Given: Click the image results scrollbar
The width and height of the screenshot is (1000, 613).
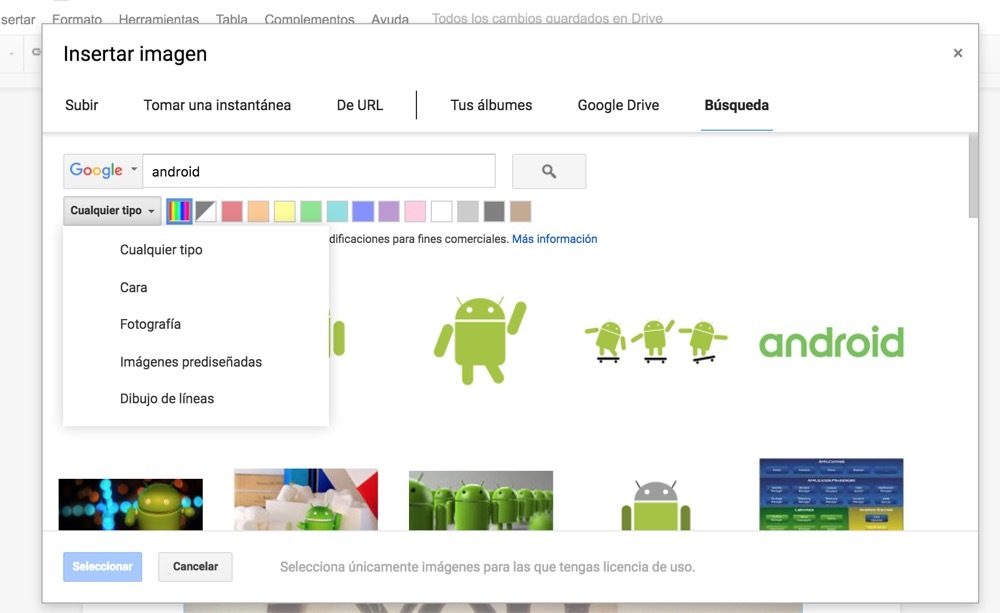Looking at the screenshot, I should (x=973, y=175).
